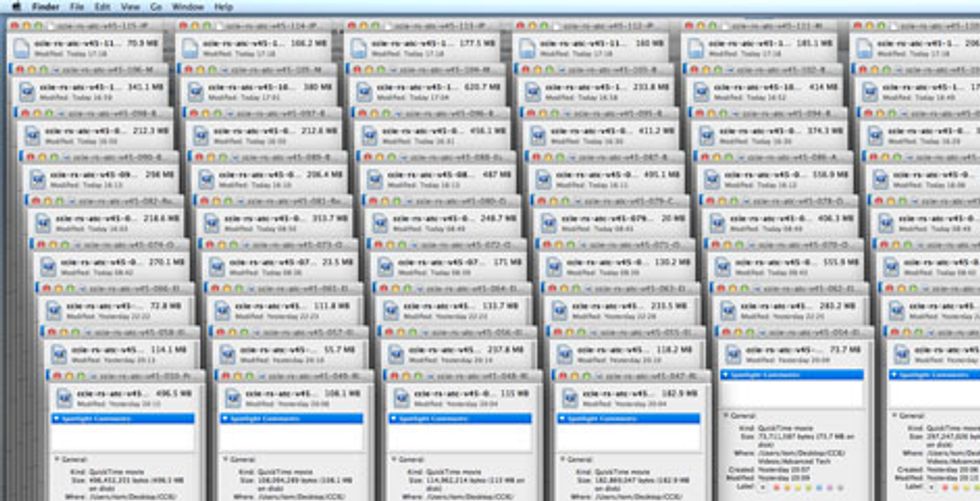The width and height of the screenshot is (980, 501).
Task: Click the QuickTime file icon beside 341.1 MB
Action: [28, 92]
